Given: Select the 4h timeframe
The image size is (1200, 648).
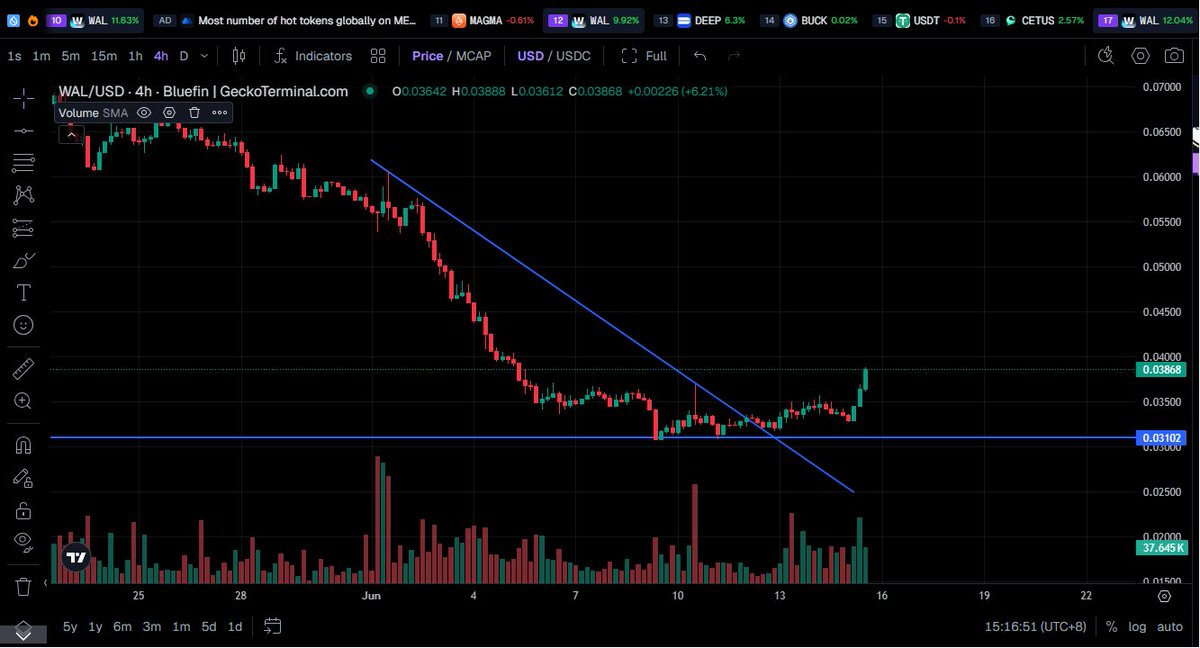Looking at the screenshot, I should point(161,56).
